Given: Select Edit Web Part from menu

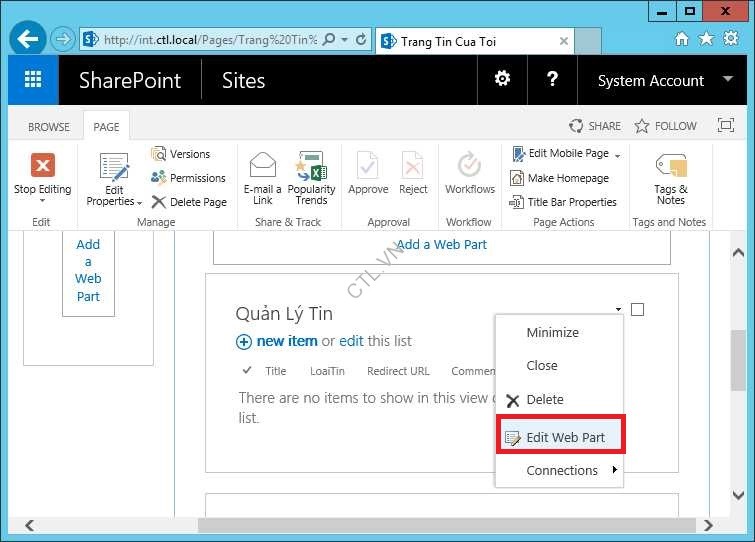Looking at the screenshot, I should click(x=559, y=437).
